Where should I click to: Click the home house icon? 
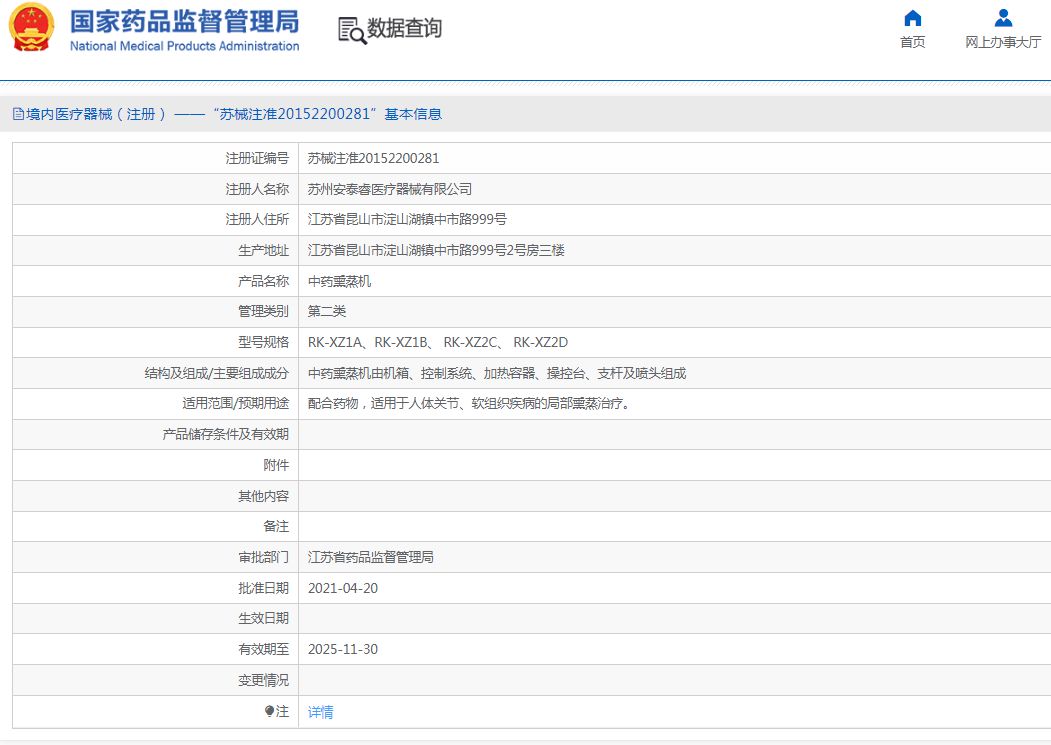pos(912,18)
